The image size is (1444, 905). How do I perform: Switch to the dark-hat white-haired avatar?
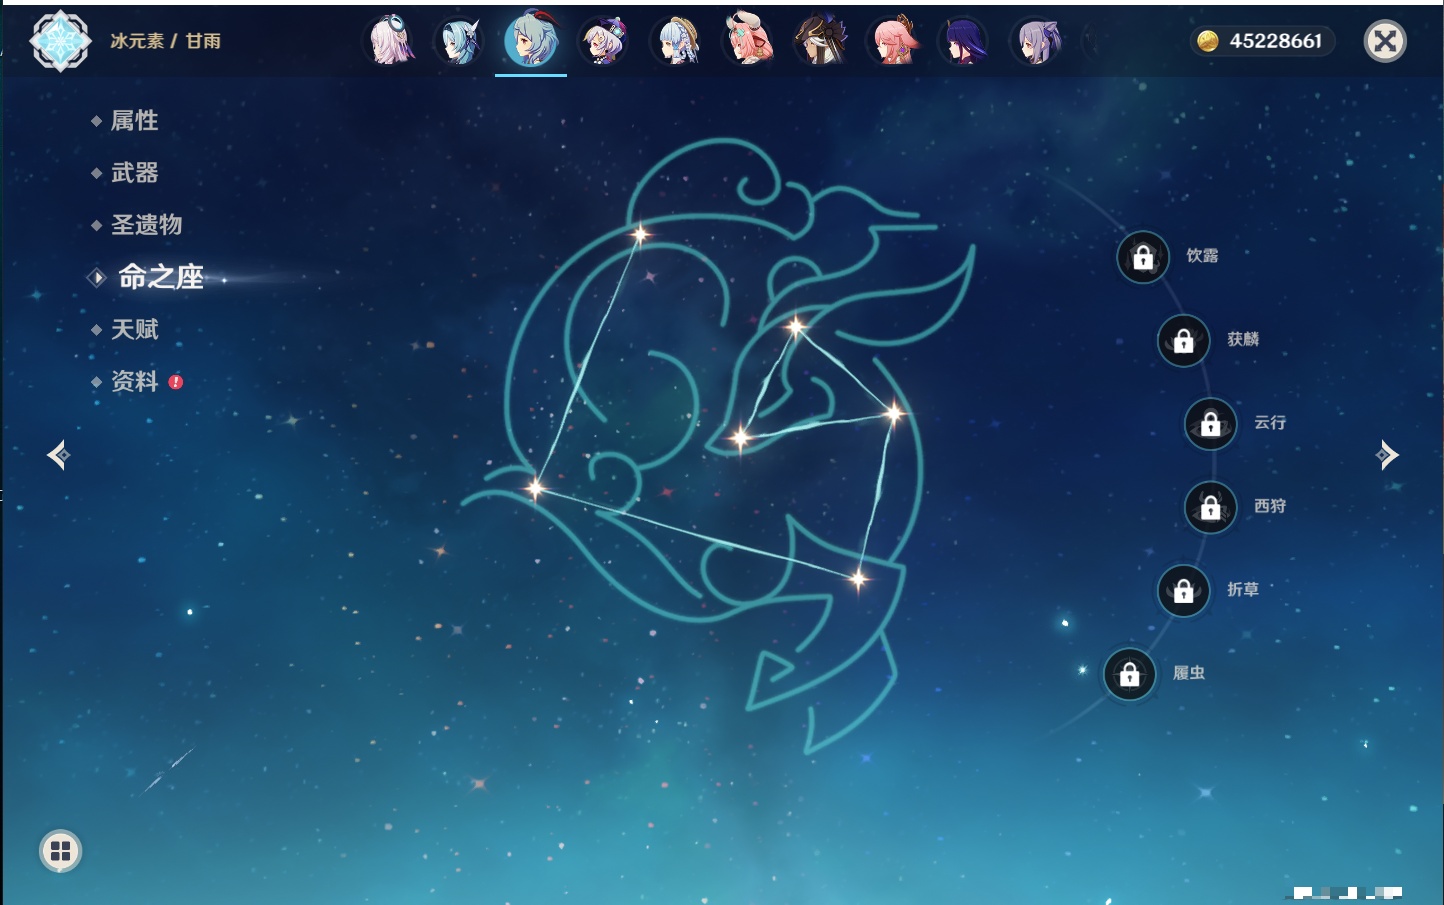click(x=820, y=41)
